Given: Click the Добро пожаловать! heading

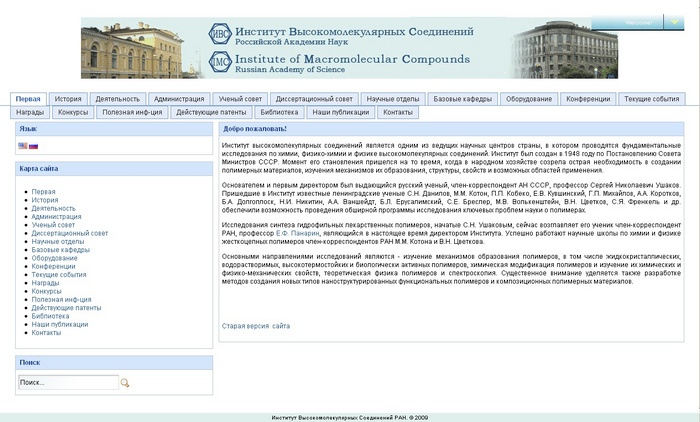Looking at the screenshot, I should (255, 129).
